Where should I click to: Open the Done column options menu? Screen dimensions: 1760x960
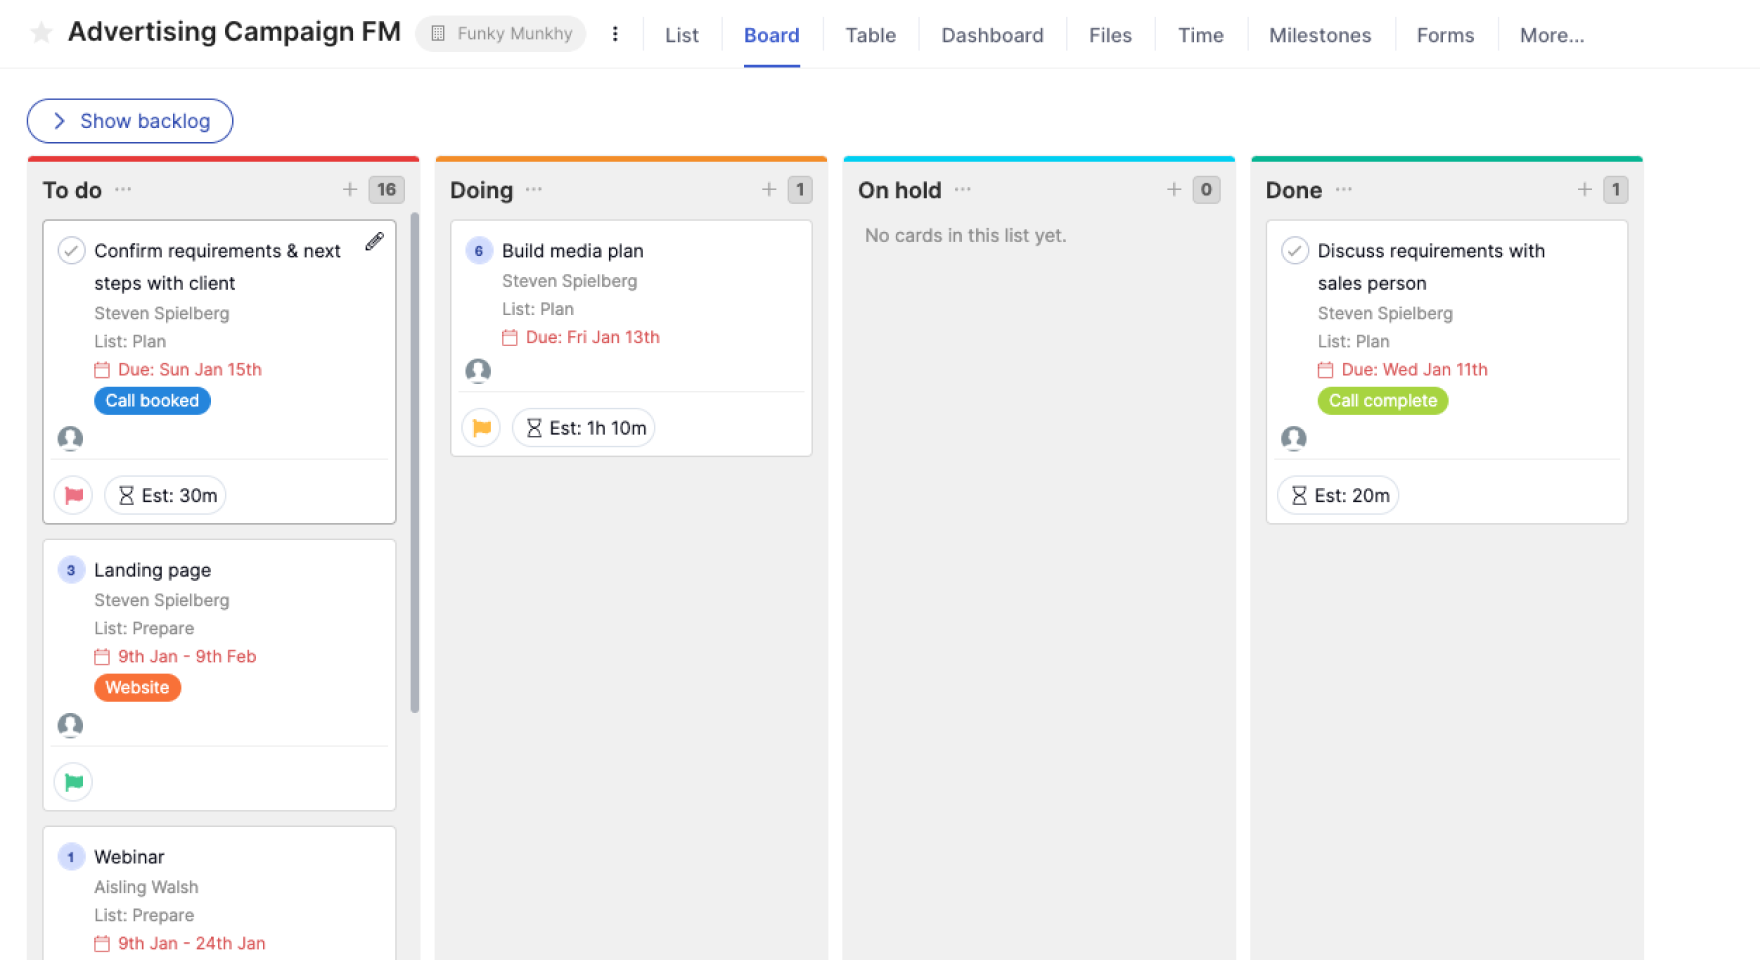coord(1344,189)
